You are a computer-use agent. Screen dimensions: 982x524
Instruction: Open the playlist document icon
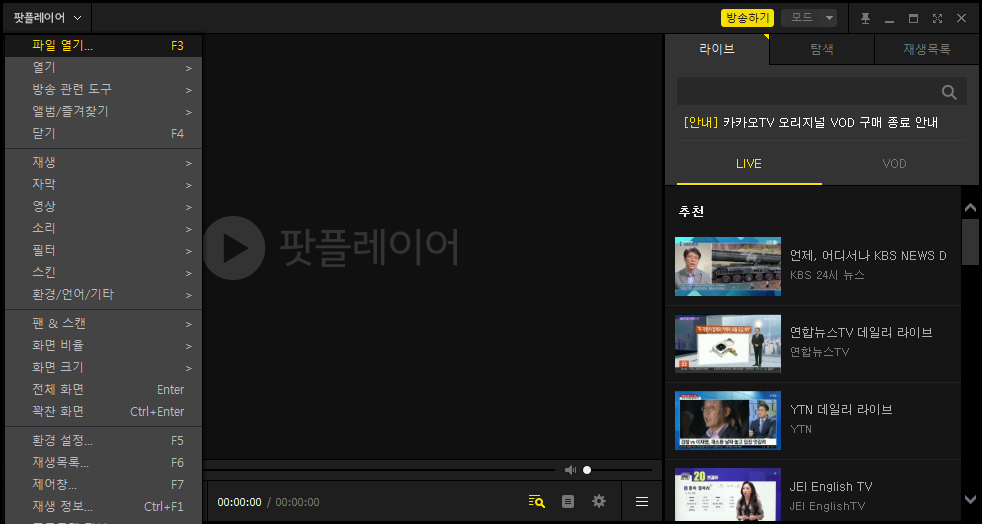click(568, 501)
